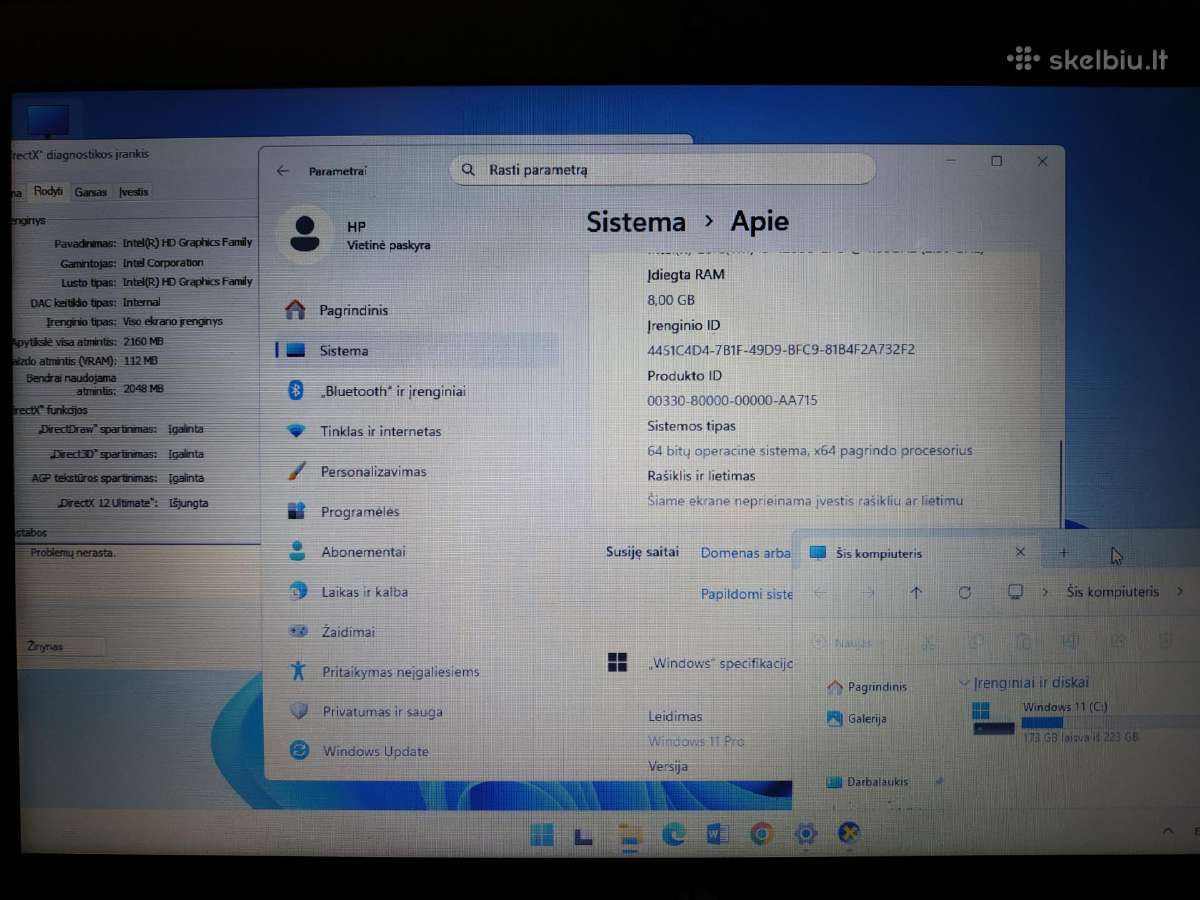Click the Wi-Fi network icon in sidebar

tap(296, 431)
